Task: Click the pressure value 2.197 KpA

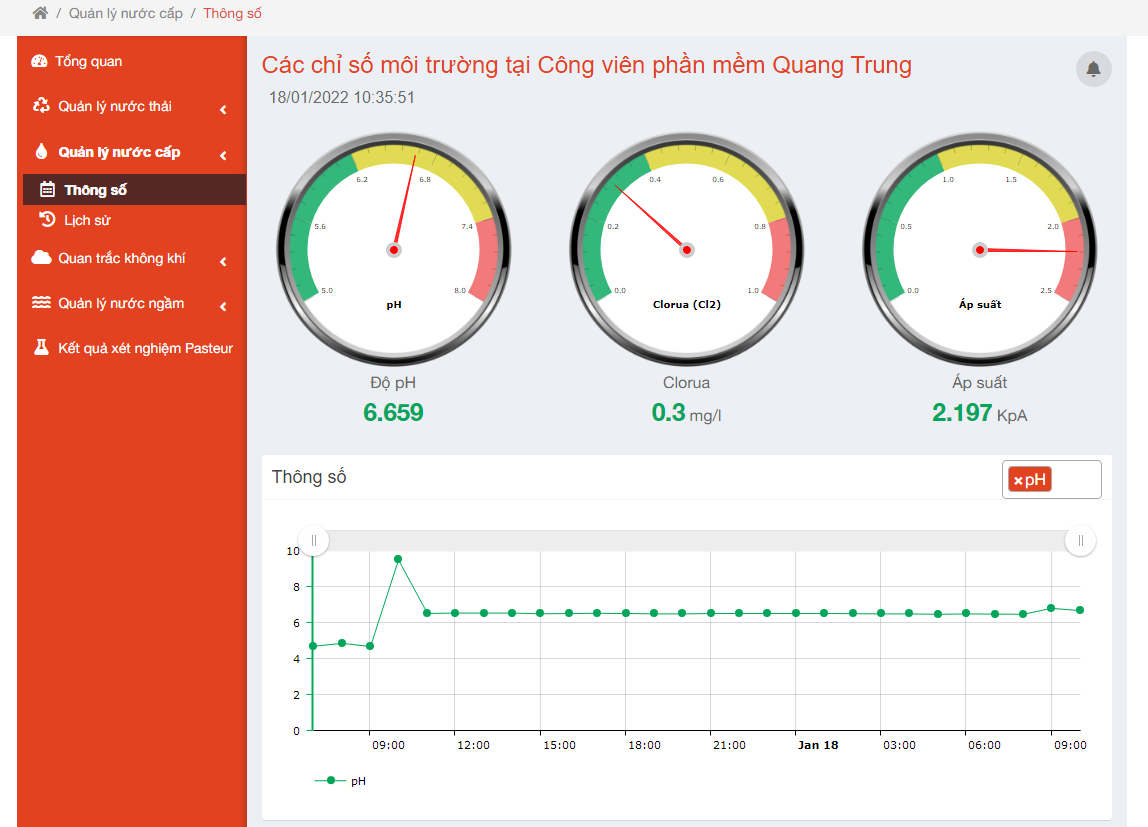Action: (x=980, y=414)
